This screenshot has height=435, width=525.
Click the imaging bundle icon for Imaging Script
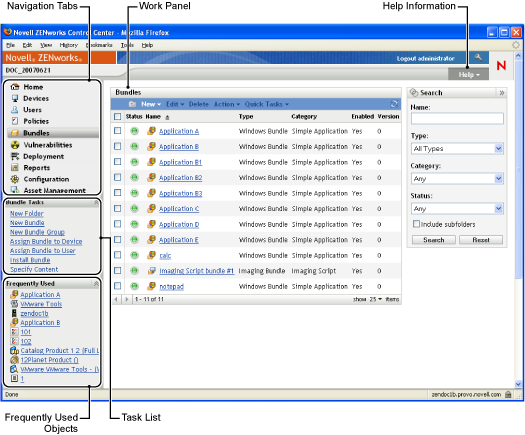click(x=152, y=271)
